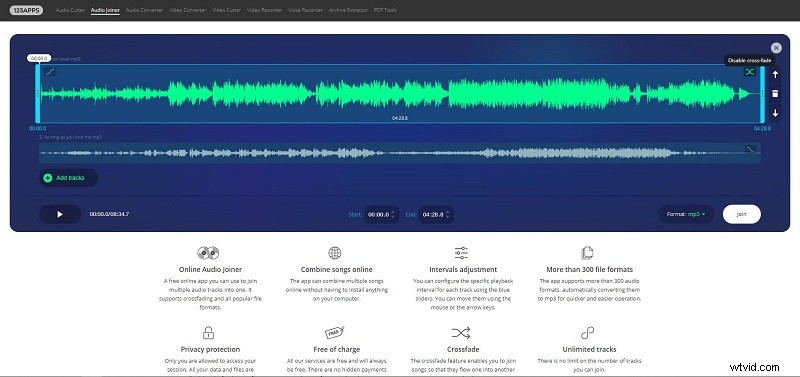Click the Privacy protection lock icon
This screenshot has height=377, width=800.
pyautogui.click(x=208, y=333)
